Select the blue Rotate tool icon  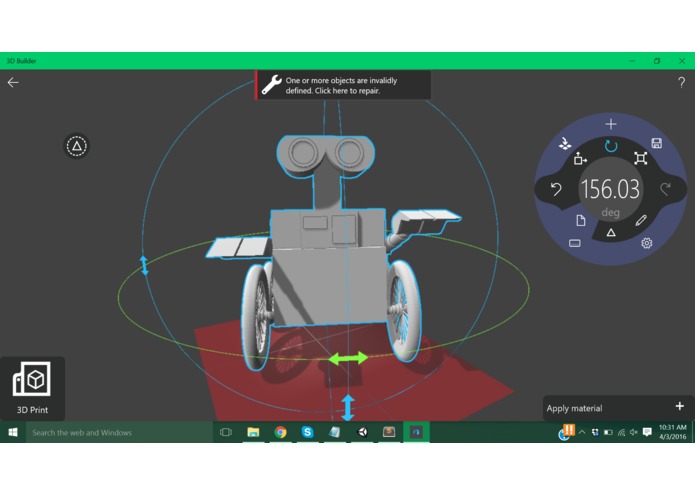(611, 146)
